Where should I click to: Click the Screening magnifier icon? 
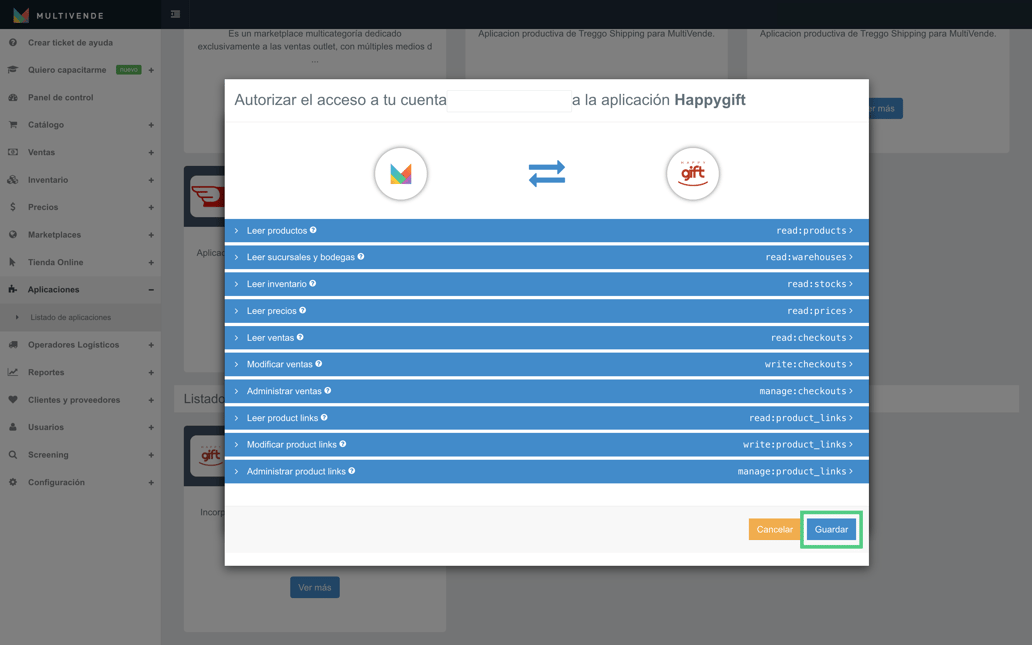tap(13, 455)
